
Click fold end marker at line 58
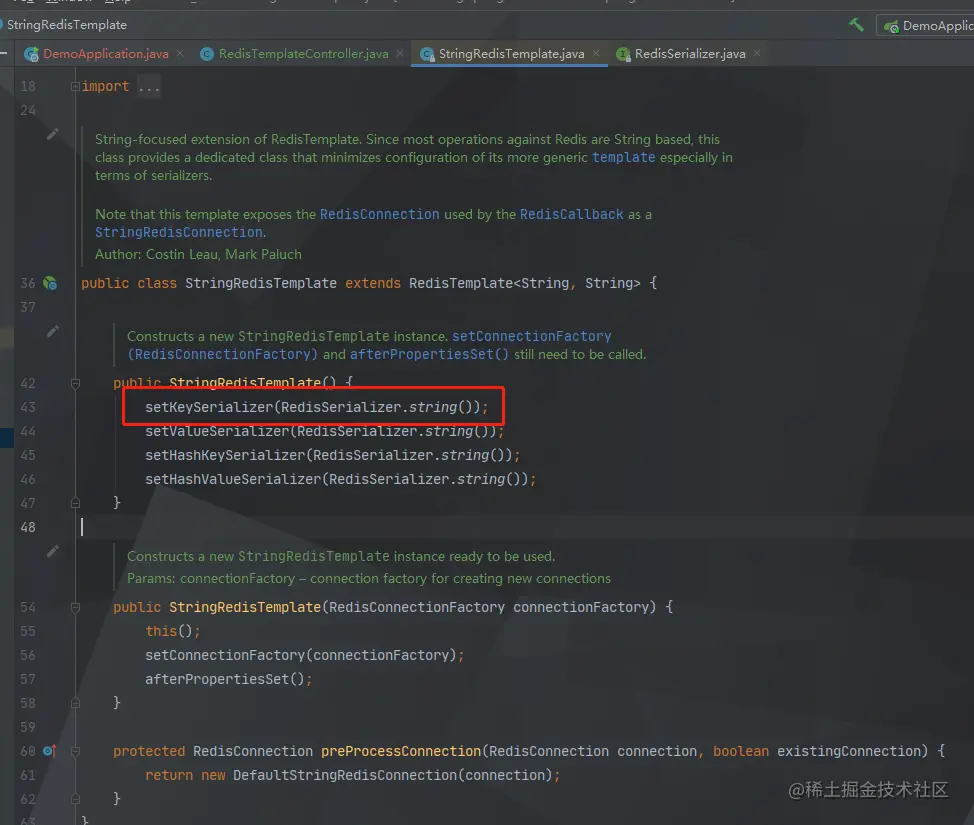tap(75, 703)
